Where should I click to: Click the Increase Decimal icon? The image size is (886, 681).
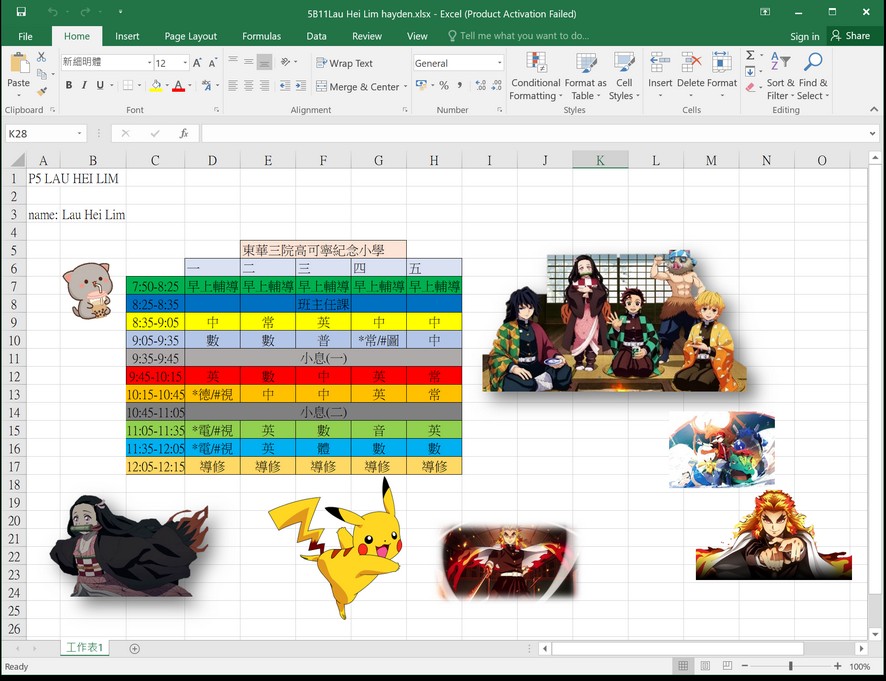coord(480,85)
